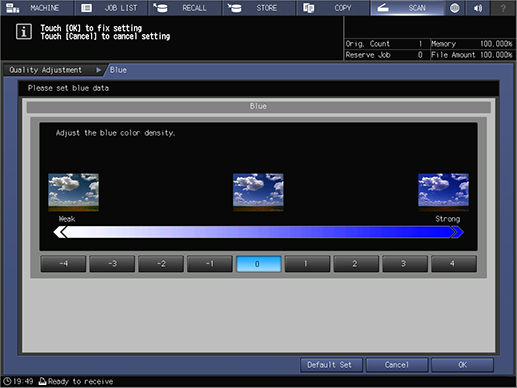Viewport: 517px width, 388px height.
Task: Click the Weak label
Action: (67, 219)
